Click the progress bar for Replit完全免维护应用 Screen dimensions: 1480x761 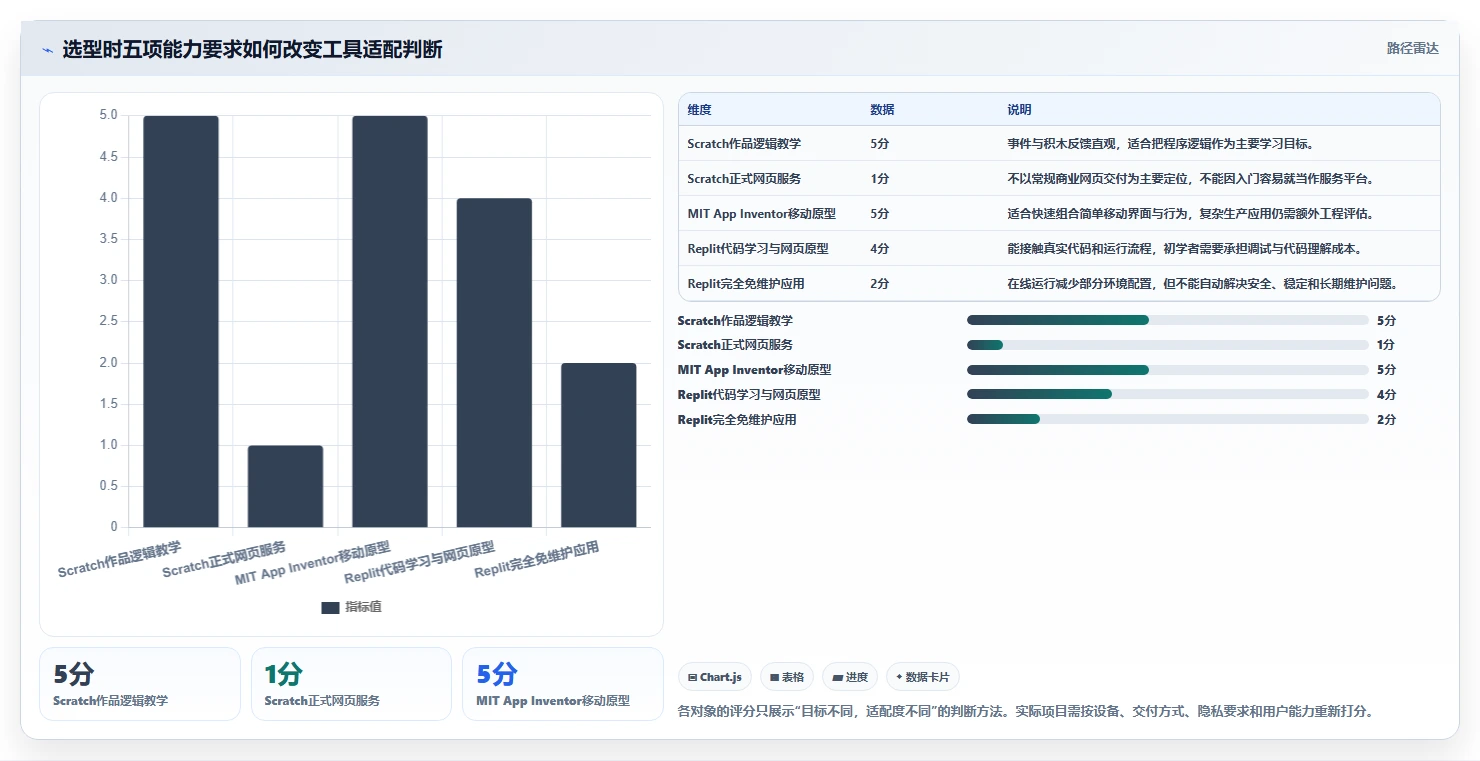(1167, 419)
